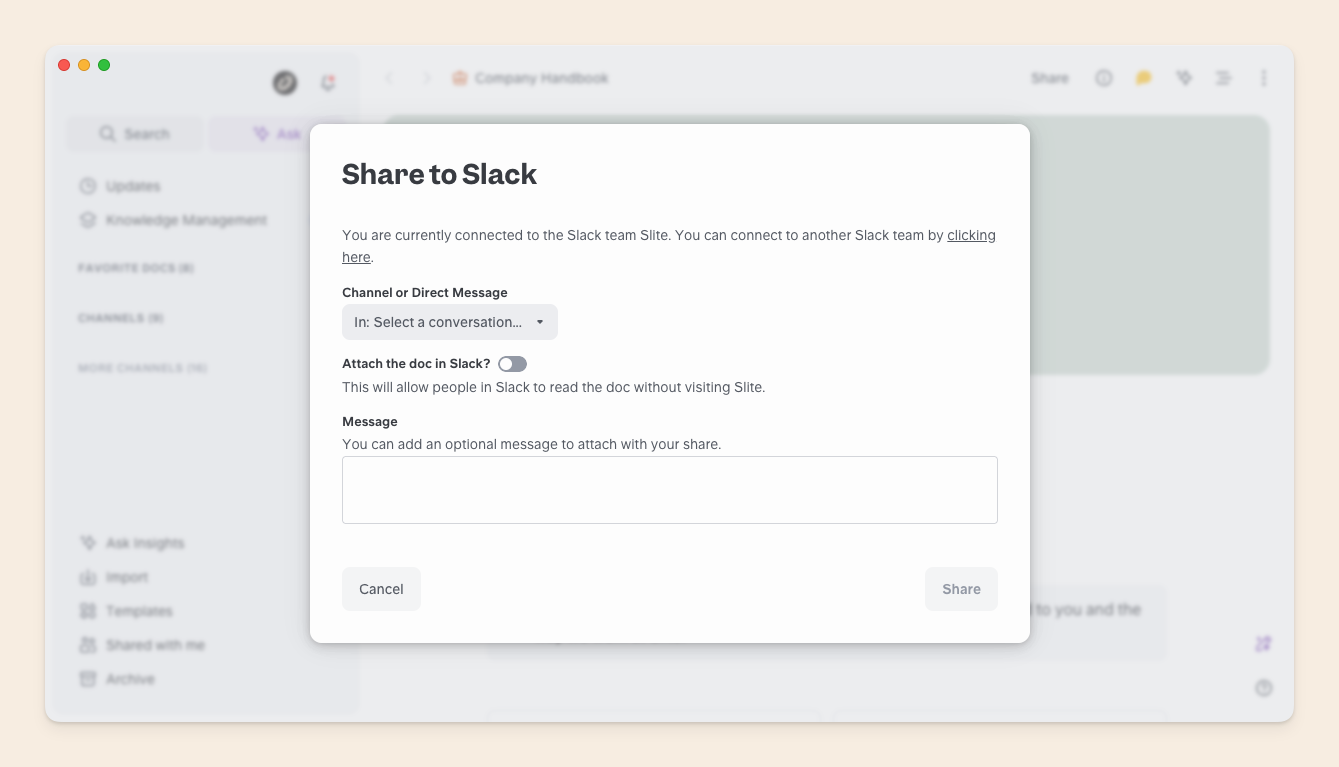
Task: Click the user avatar icon in sidebar
Action: point(285,83)
